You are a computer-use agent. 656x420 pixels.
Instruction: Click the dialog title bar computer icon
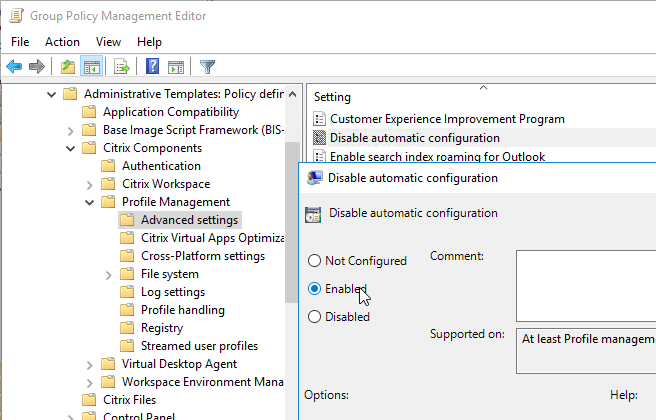(314, 178)
